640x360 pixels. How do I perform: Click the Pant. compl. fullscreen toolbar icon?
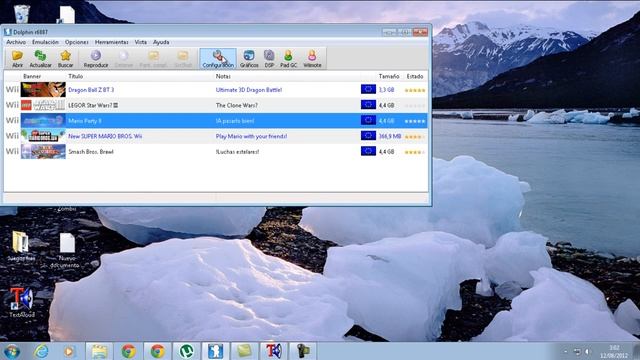point(153,58)
